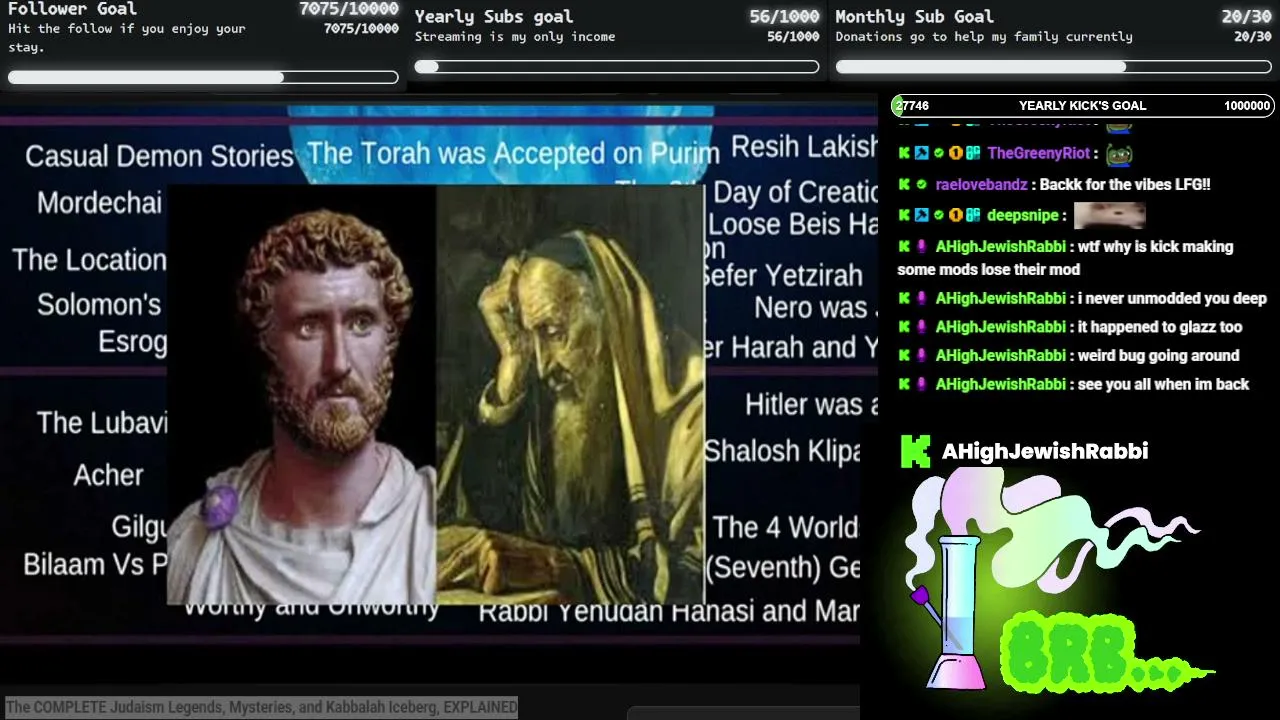Click the 'Nero was' iceberg entry
The image size is (1280, 720).
click(813, 308)
